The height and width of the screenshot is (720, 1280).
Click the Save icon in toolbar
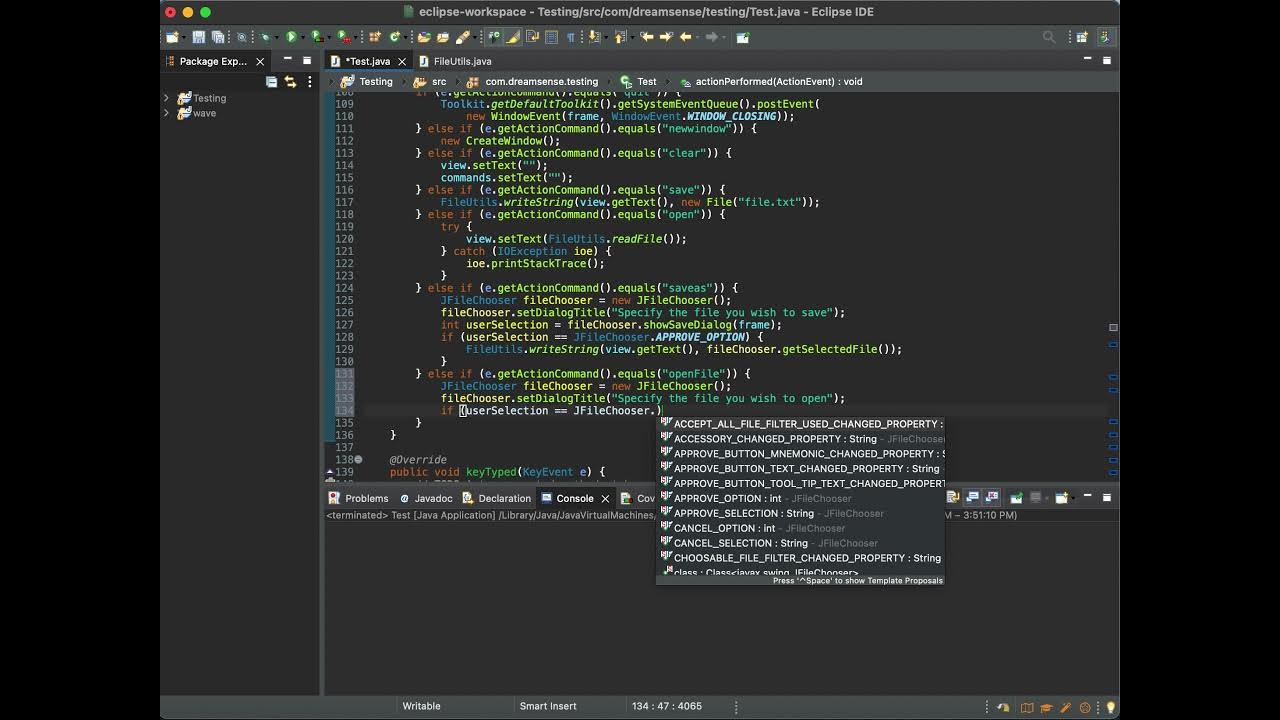coord(198,37)
